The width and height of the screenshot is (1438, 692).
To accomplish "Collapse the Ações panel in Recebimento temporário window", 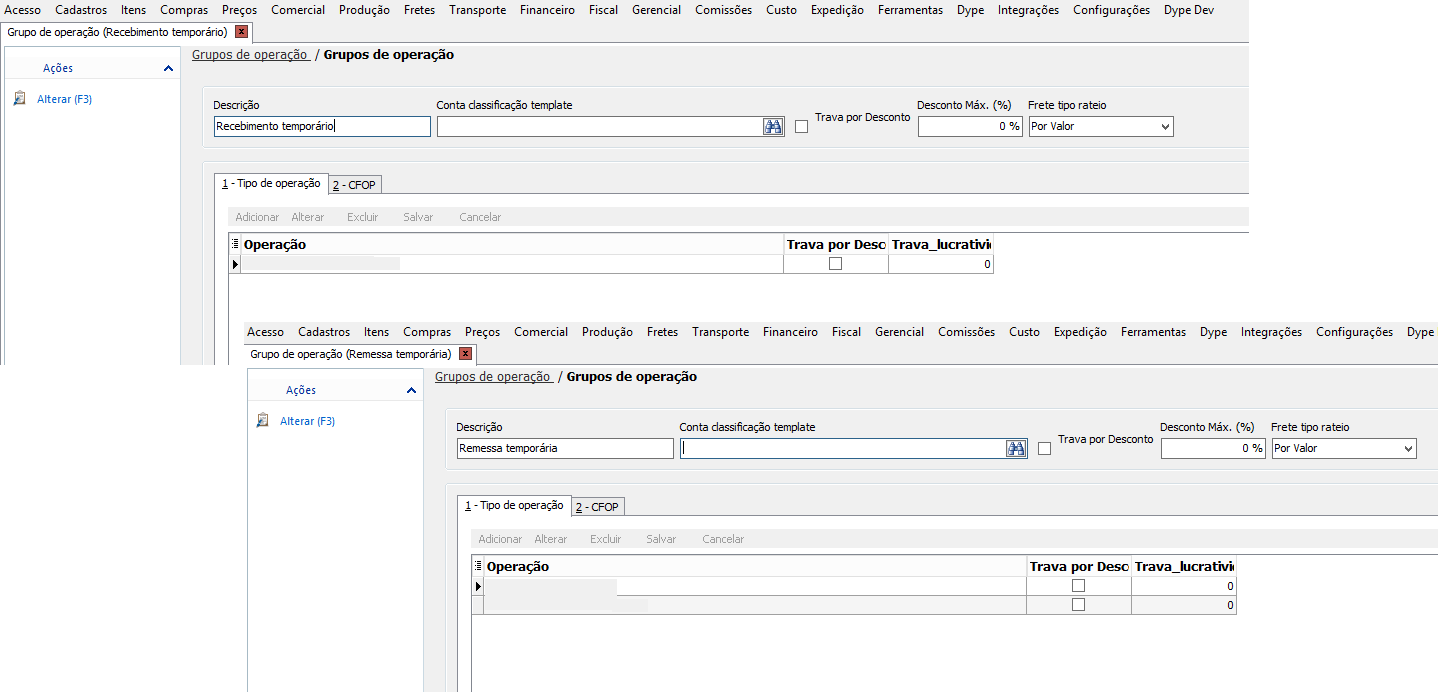I will pyautogui.click(x=168, y=68).
